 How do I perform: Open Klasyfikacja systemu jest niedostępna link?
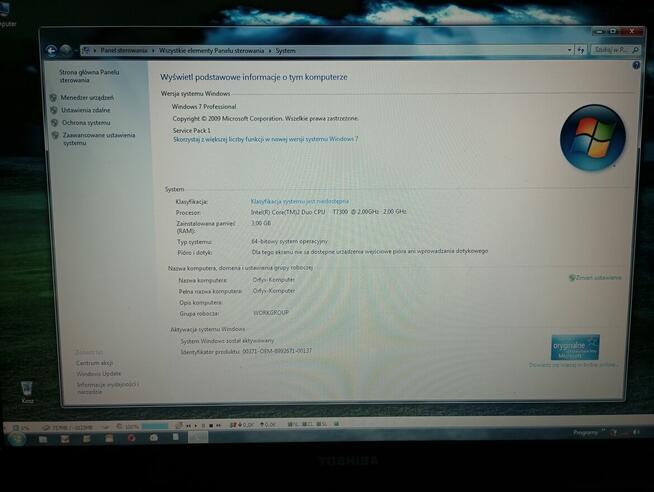click(299, 201)
